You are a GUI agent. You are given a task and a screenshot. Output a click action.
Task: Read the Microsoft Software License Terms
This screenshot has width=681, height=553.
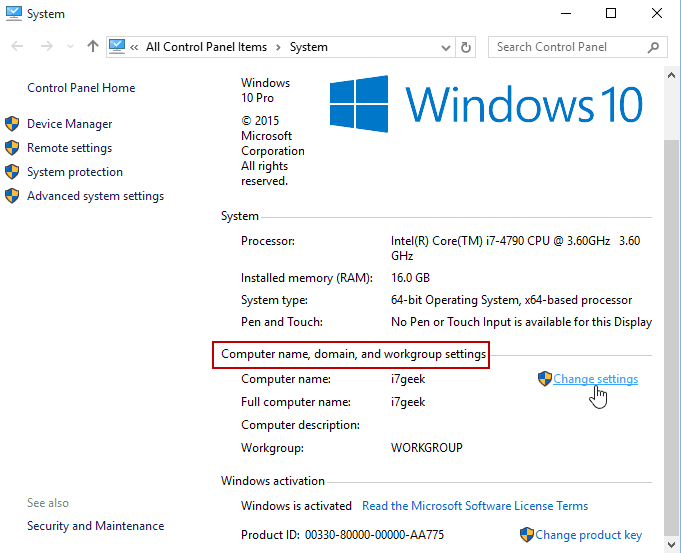pos(475,506)
